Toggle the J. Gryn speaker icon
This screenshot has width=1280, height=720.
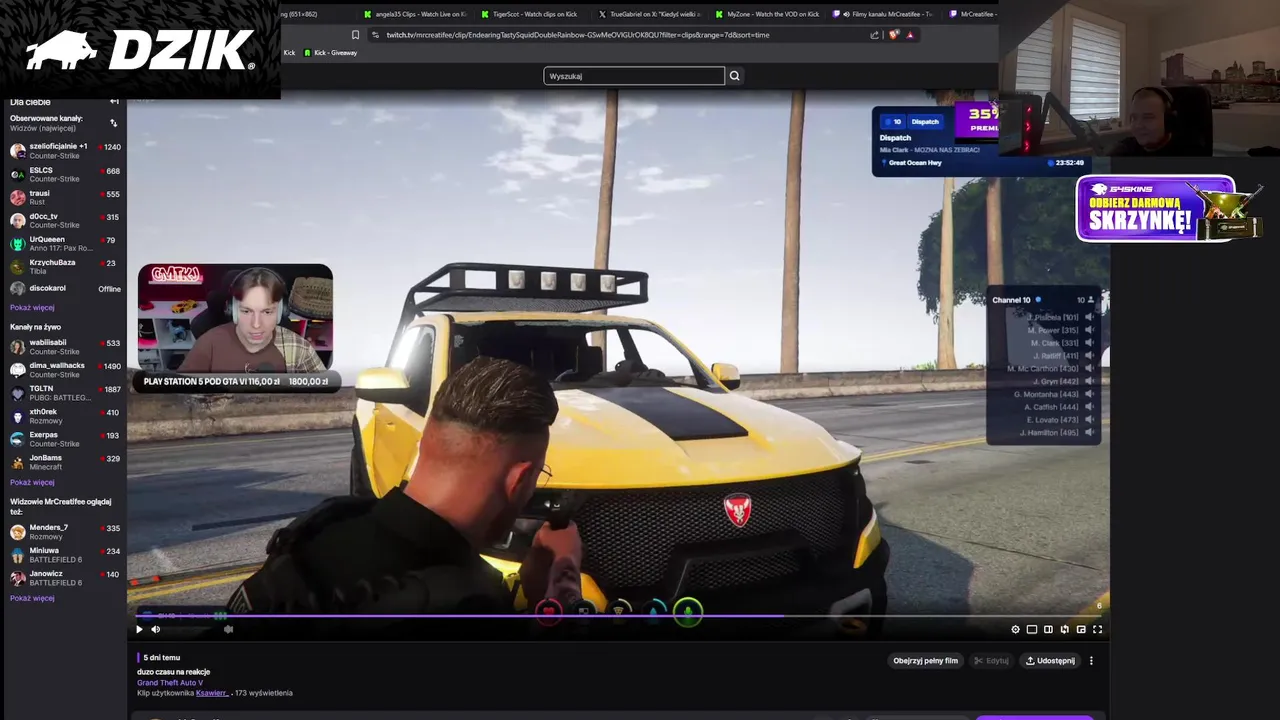click(x=1089, y=381)
